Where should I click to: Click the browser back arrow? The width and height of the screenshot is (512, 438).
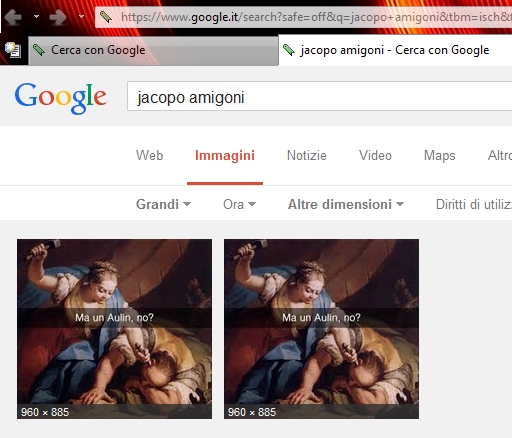[x=13, y=17]
